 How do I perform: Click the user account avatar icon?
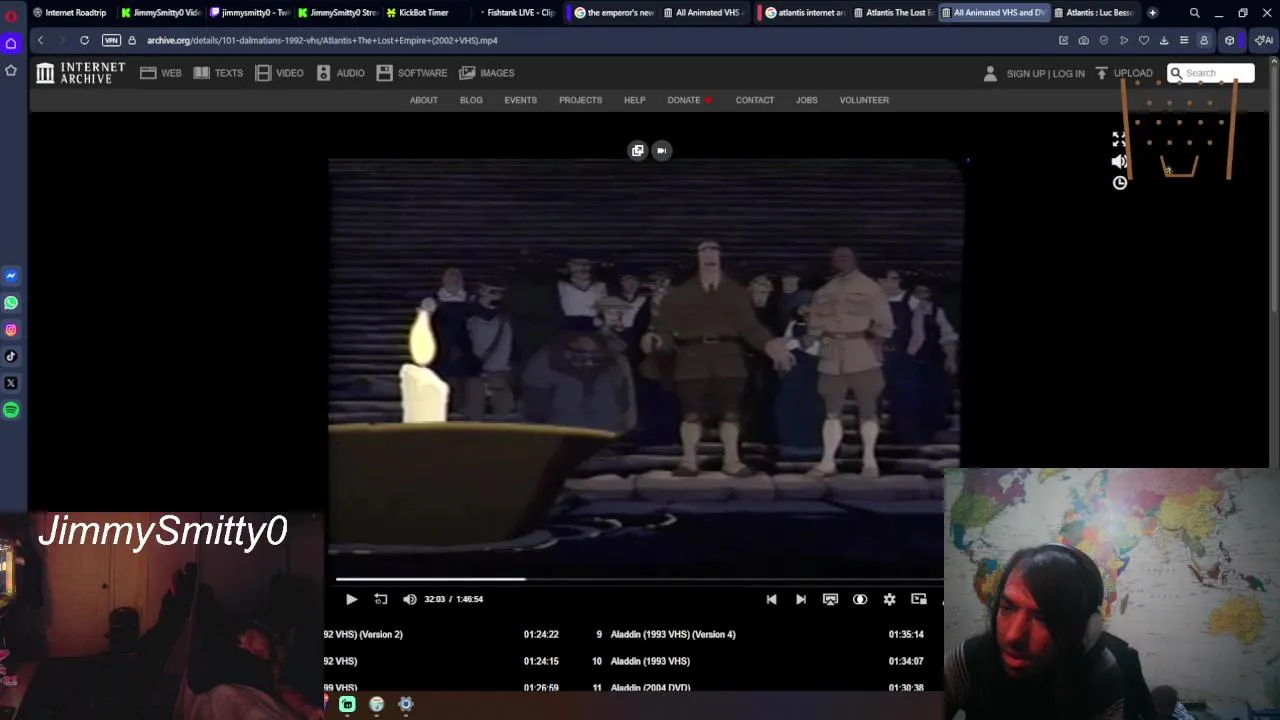coord(990,73)
